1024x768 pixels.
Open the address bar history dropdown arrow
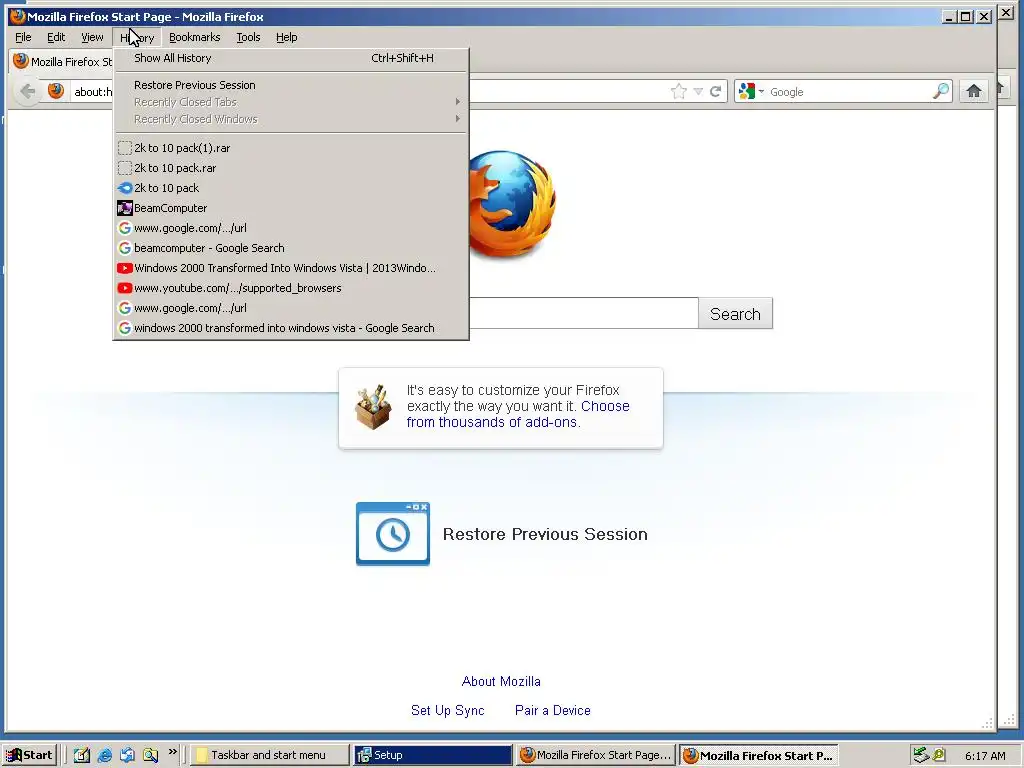pyautogui.click(x=698, y=91)
